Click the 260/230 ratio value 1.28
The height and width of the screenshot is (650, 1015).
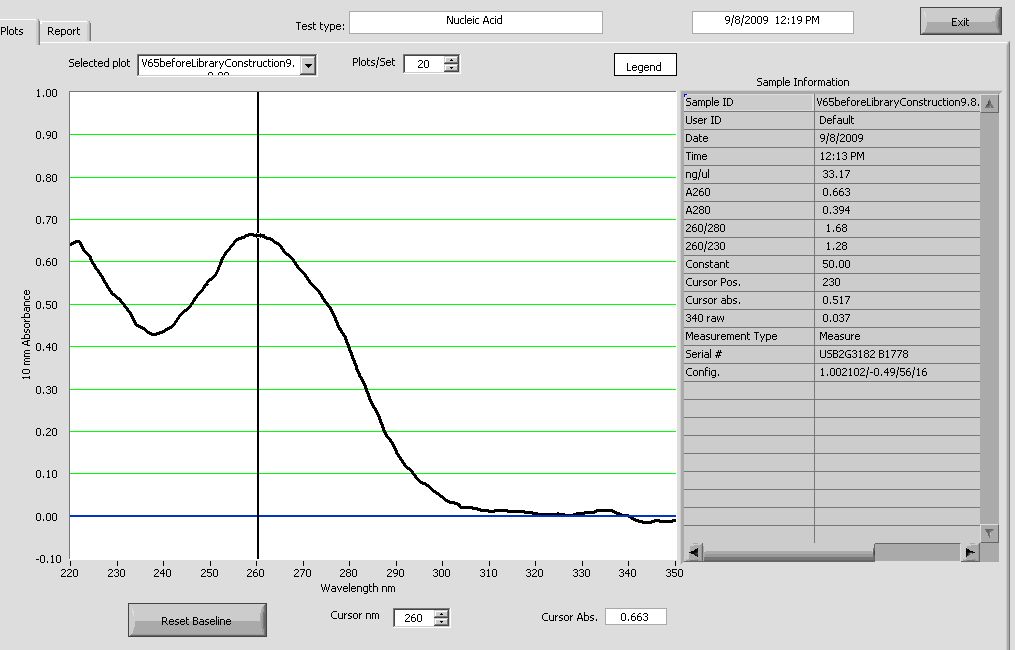[836, 247]
